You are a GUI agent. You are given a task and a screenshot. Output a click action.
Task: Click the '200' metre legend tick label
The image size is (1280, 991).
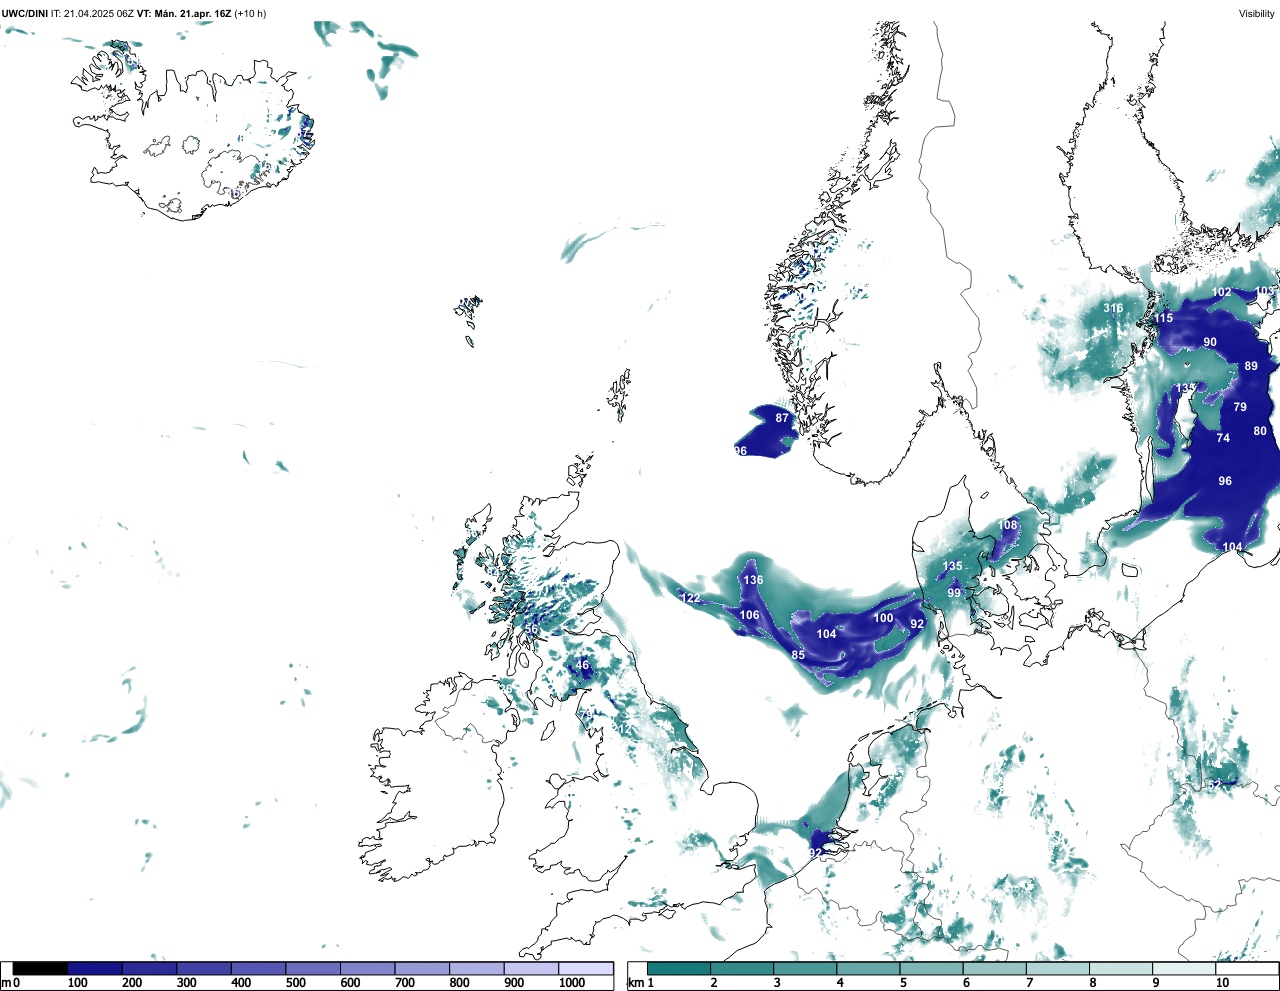coord(132,983)
